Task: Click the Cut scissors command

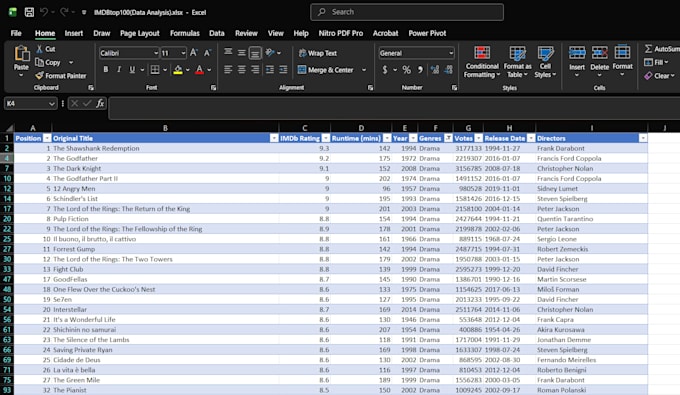Action: pos(46,49)
